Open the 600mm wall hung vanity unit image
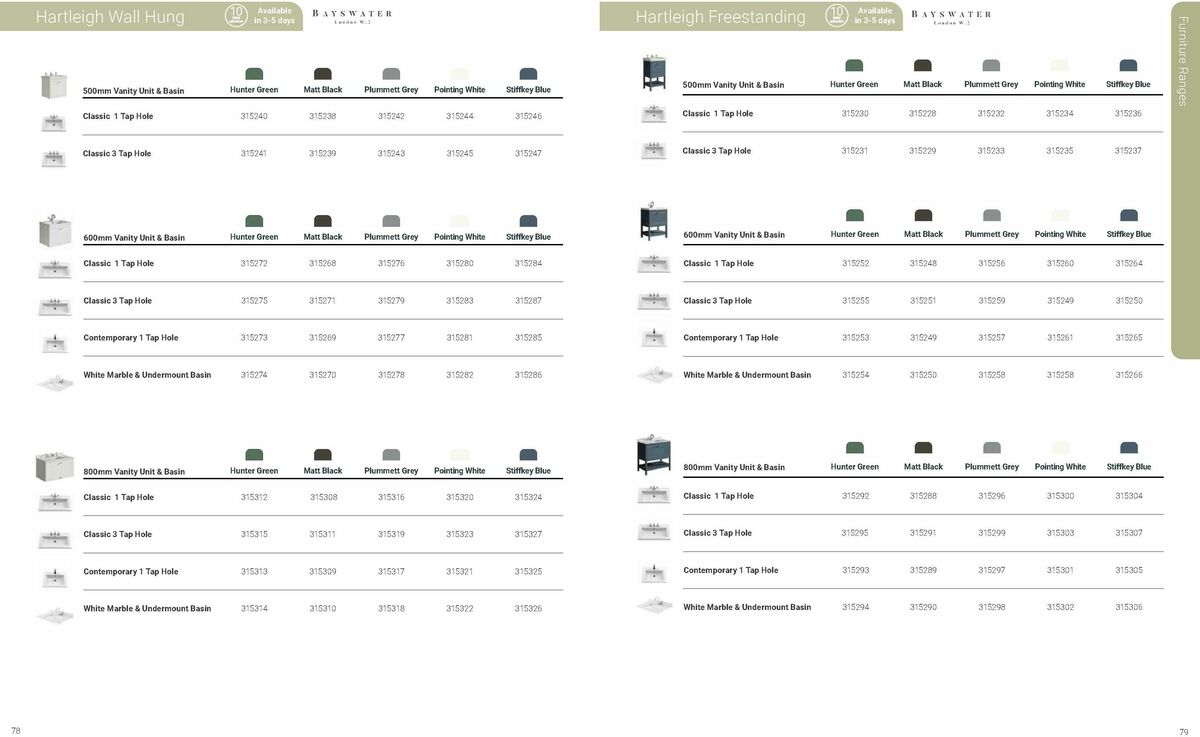This screenshot has height=737, width=1200. click(x=54, y=231)
